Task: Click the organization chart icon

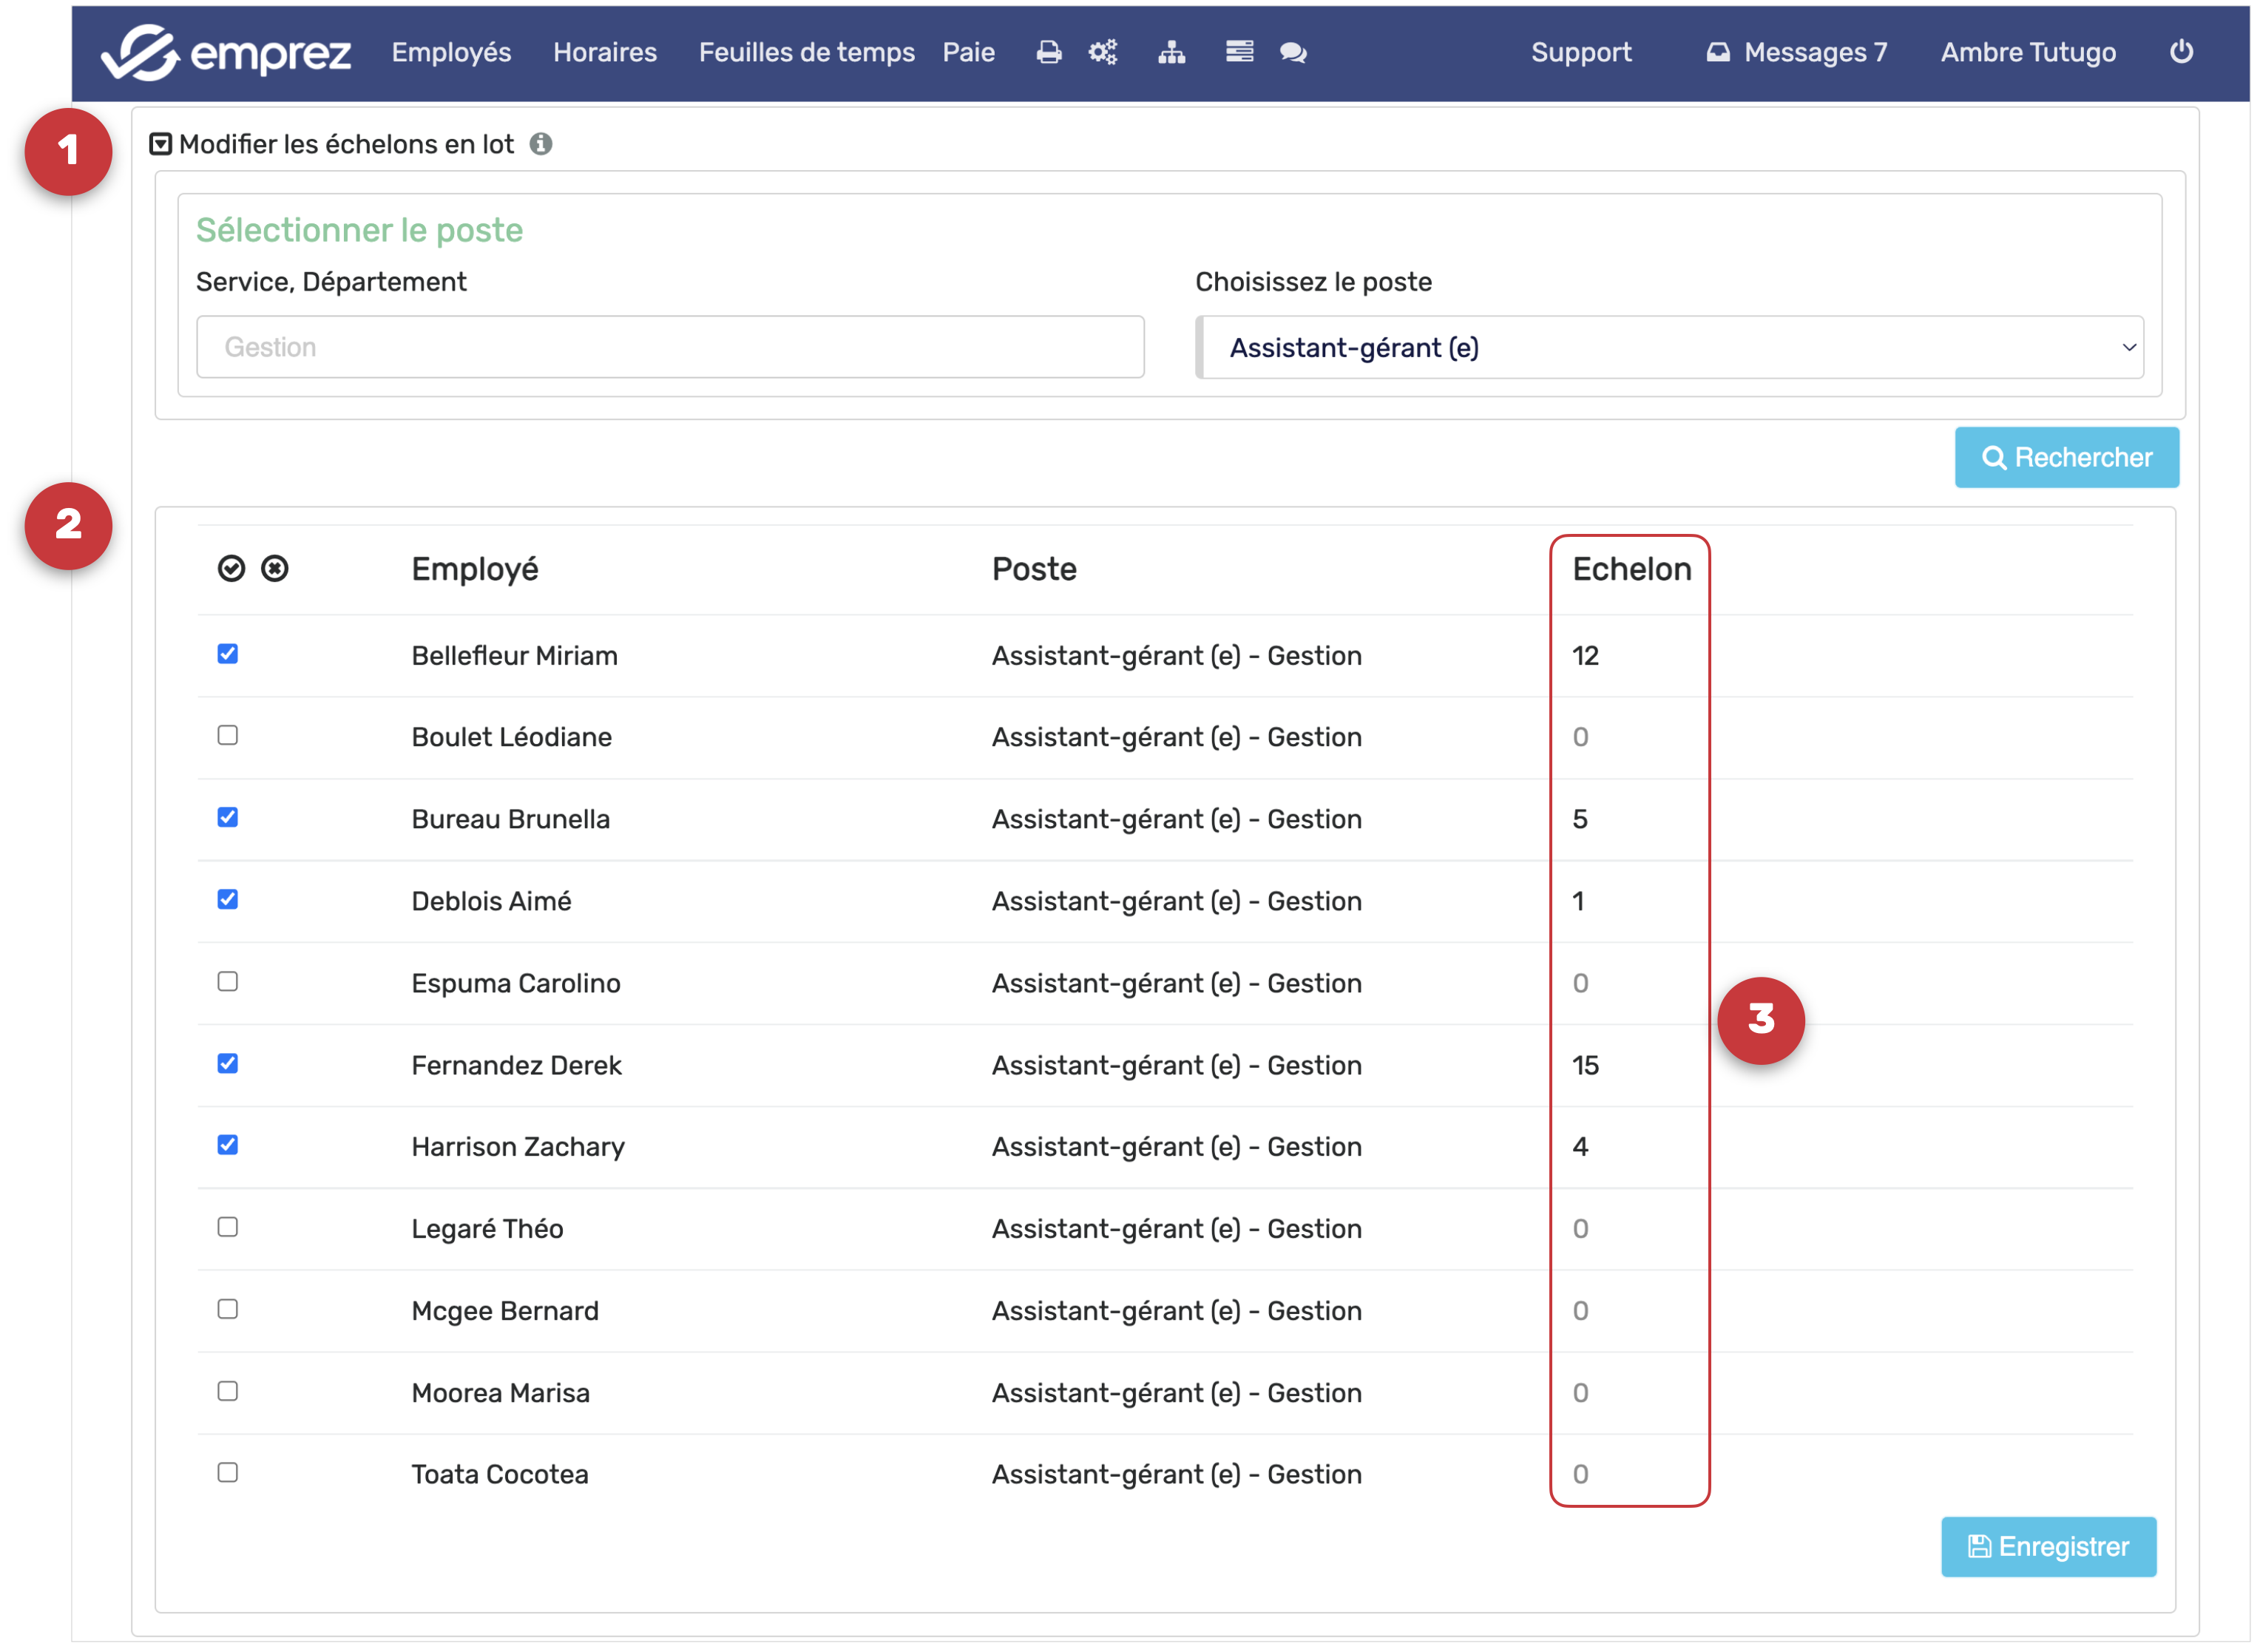Action: (x=1171, y=52)
